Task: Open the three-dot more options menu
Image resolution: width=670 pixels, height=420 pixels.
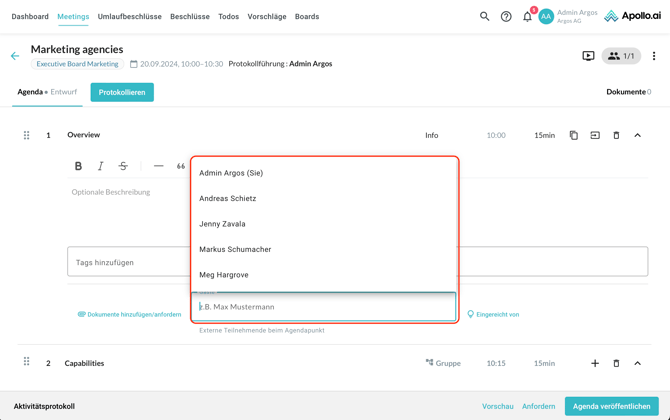Action: (654, 56)
